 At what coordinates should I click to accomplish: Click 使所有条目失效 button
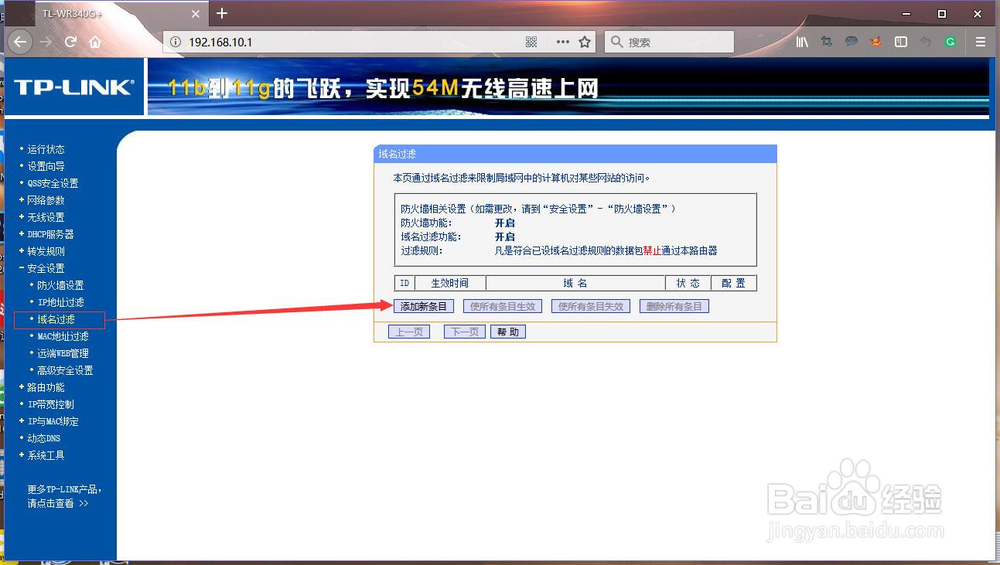[591, 307]
